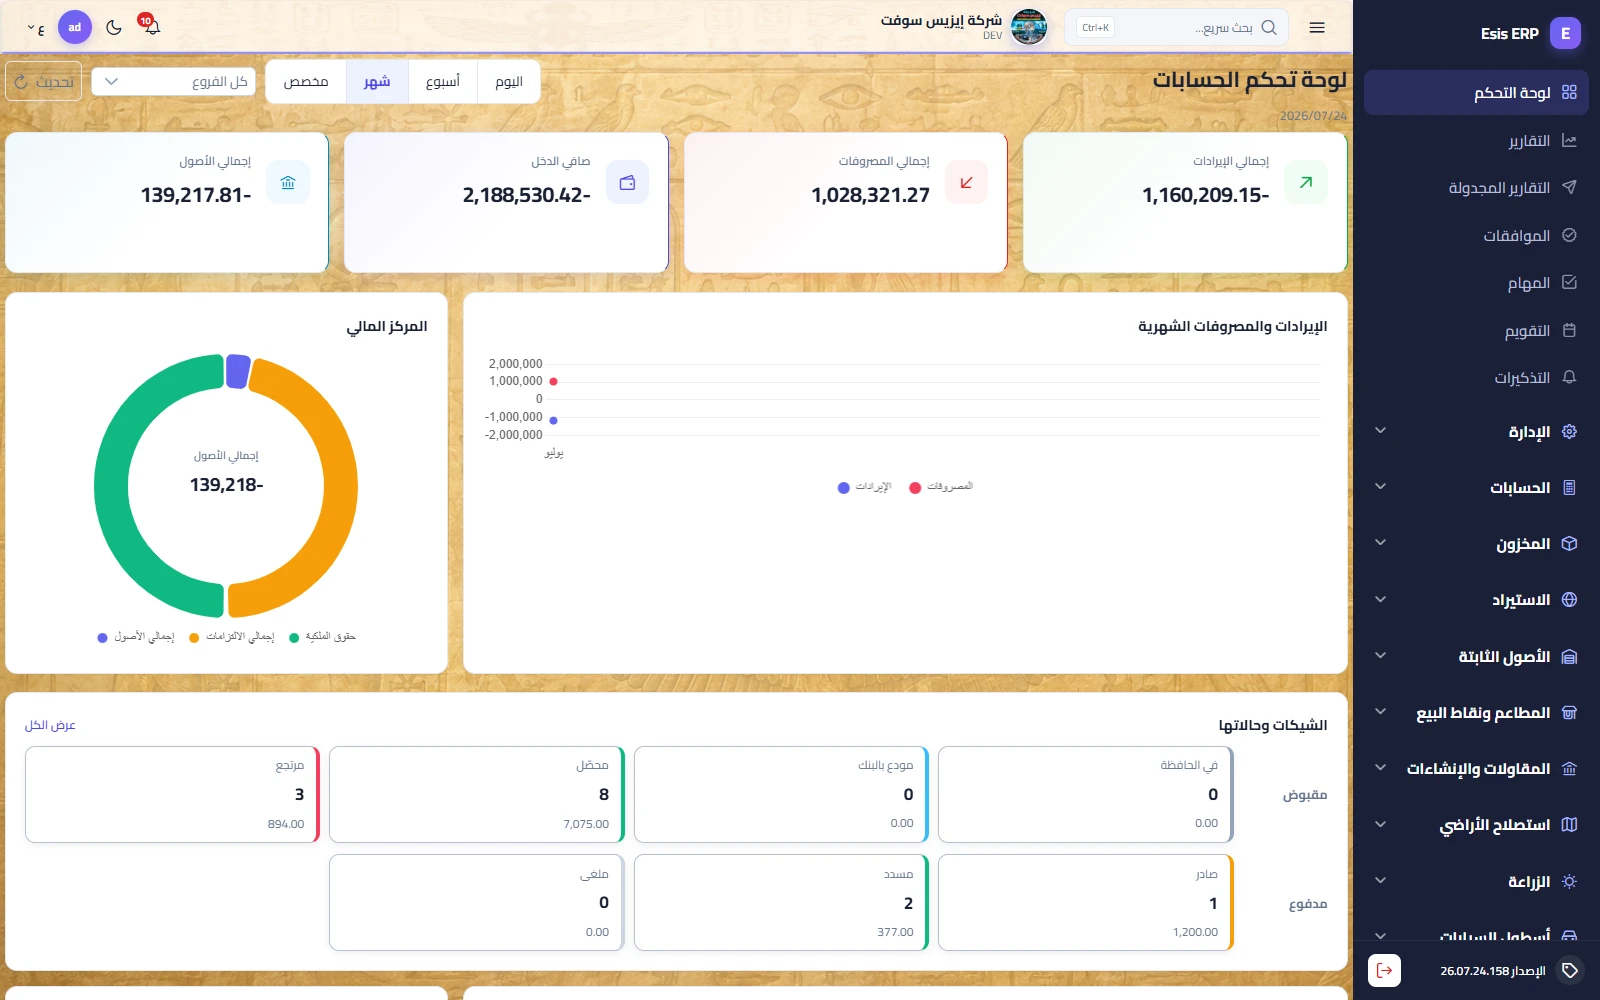Open the 'ad' user avatar menu
The height and width of the screenshot is (1000, 1600).
coord(75,27)
